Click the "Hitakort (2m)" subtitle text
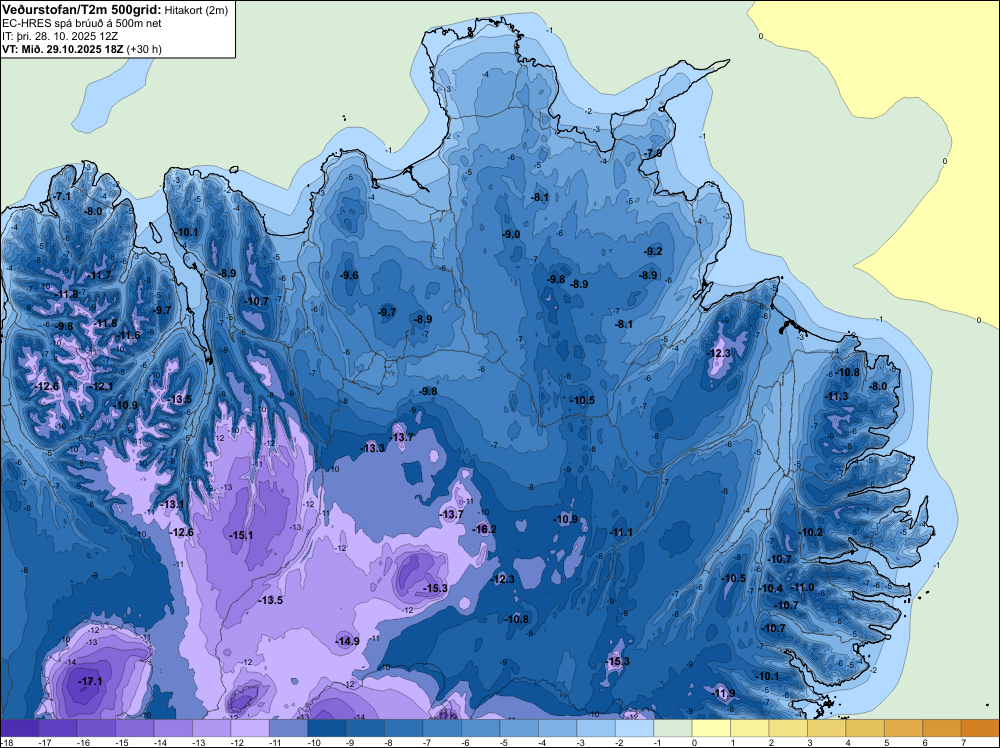This screenshot has height=748, width=1000. pos(196,10)
